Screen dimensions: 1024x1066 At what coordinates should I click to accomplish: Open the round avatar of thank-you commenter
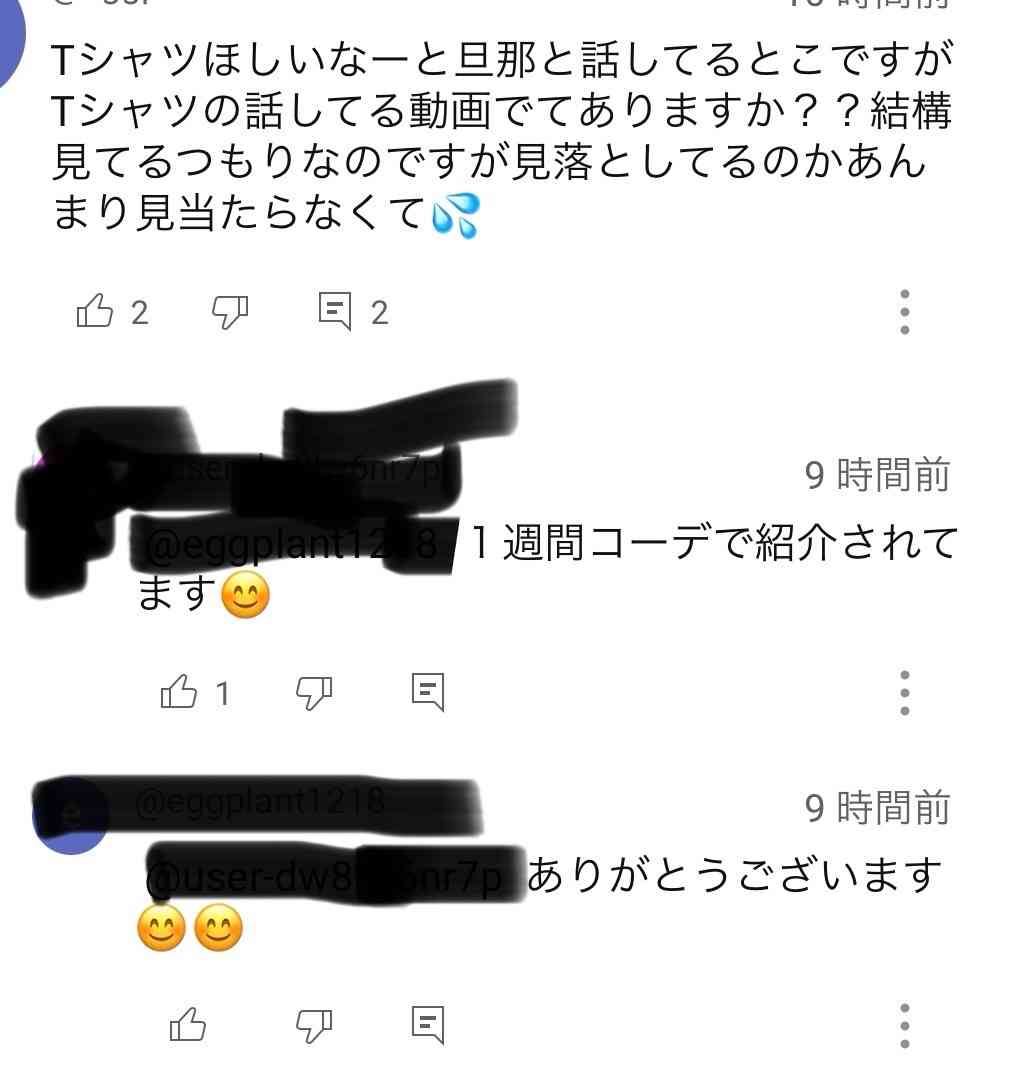(71, 816)
